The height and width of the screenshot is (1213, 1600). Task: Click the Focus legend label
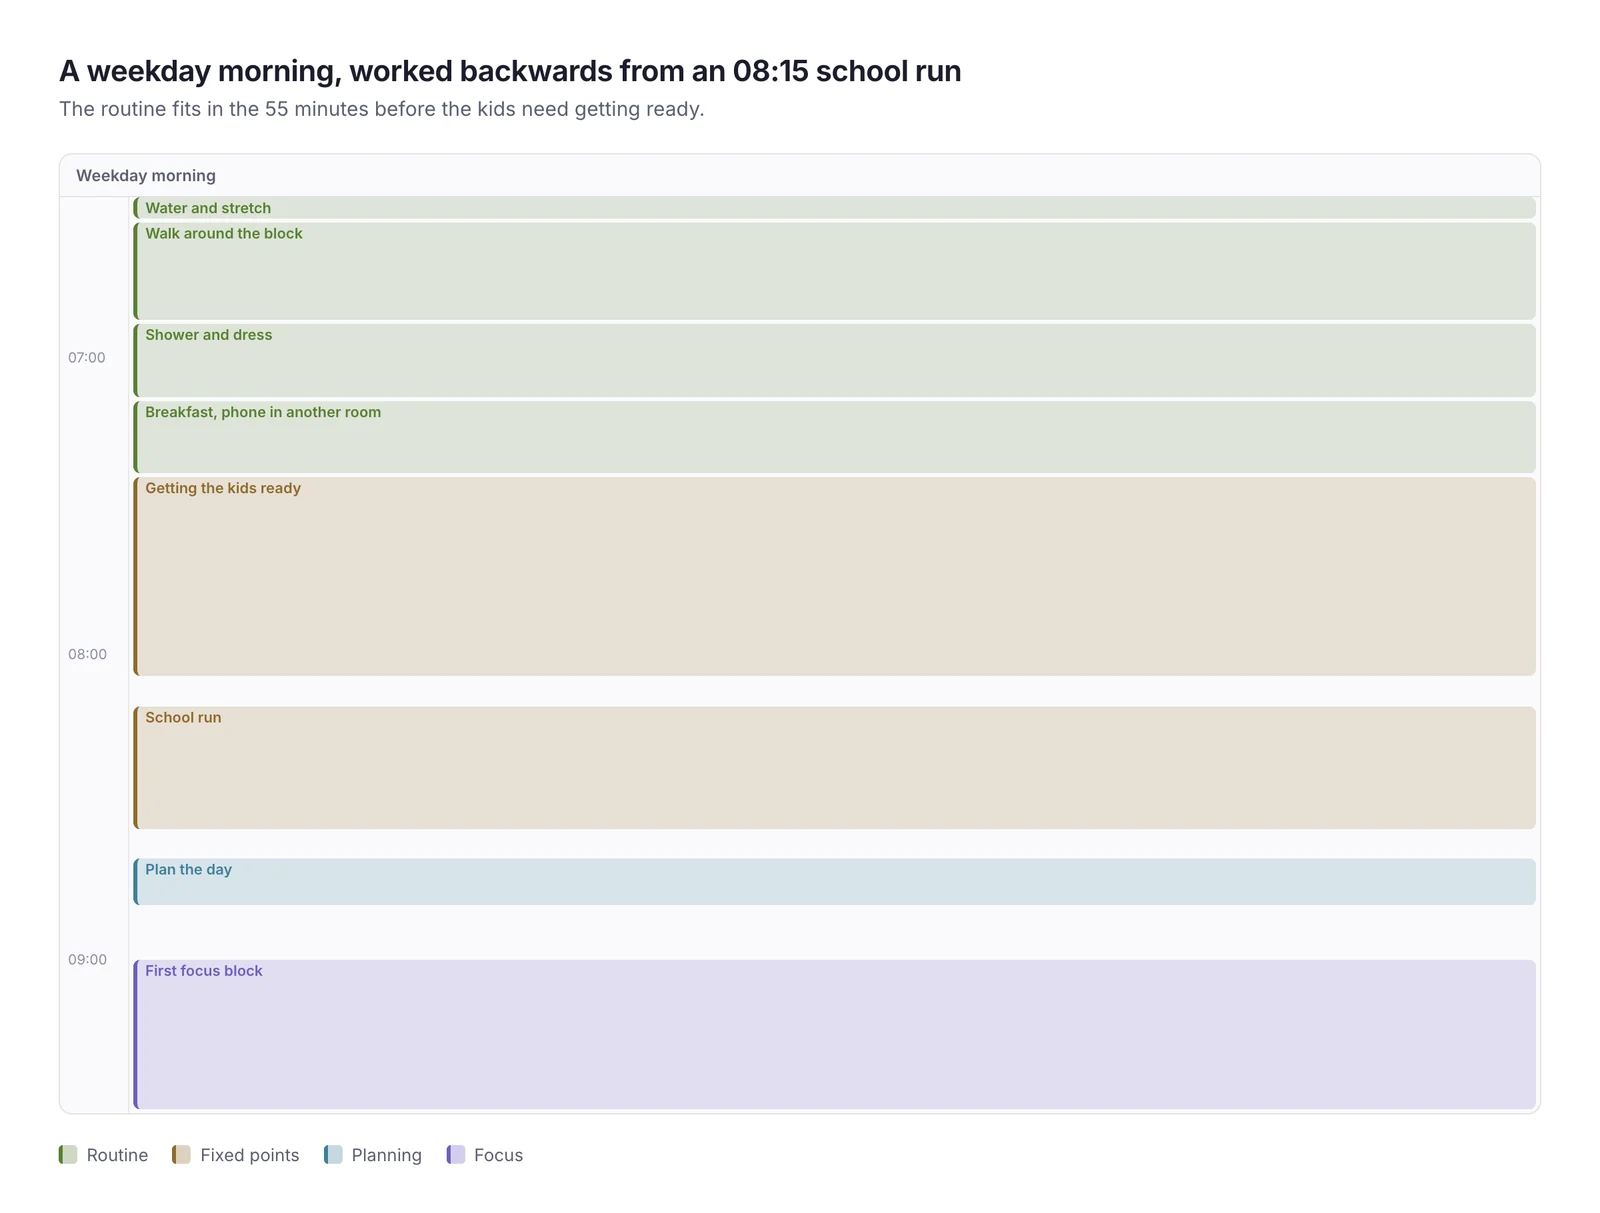click(498, 1155)
